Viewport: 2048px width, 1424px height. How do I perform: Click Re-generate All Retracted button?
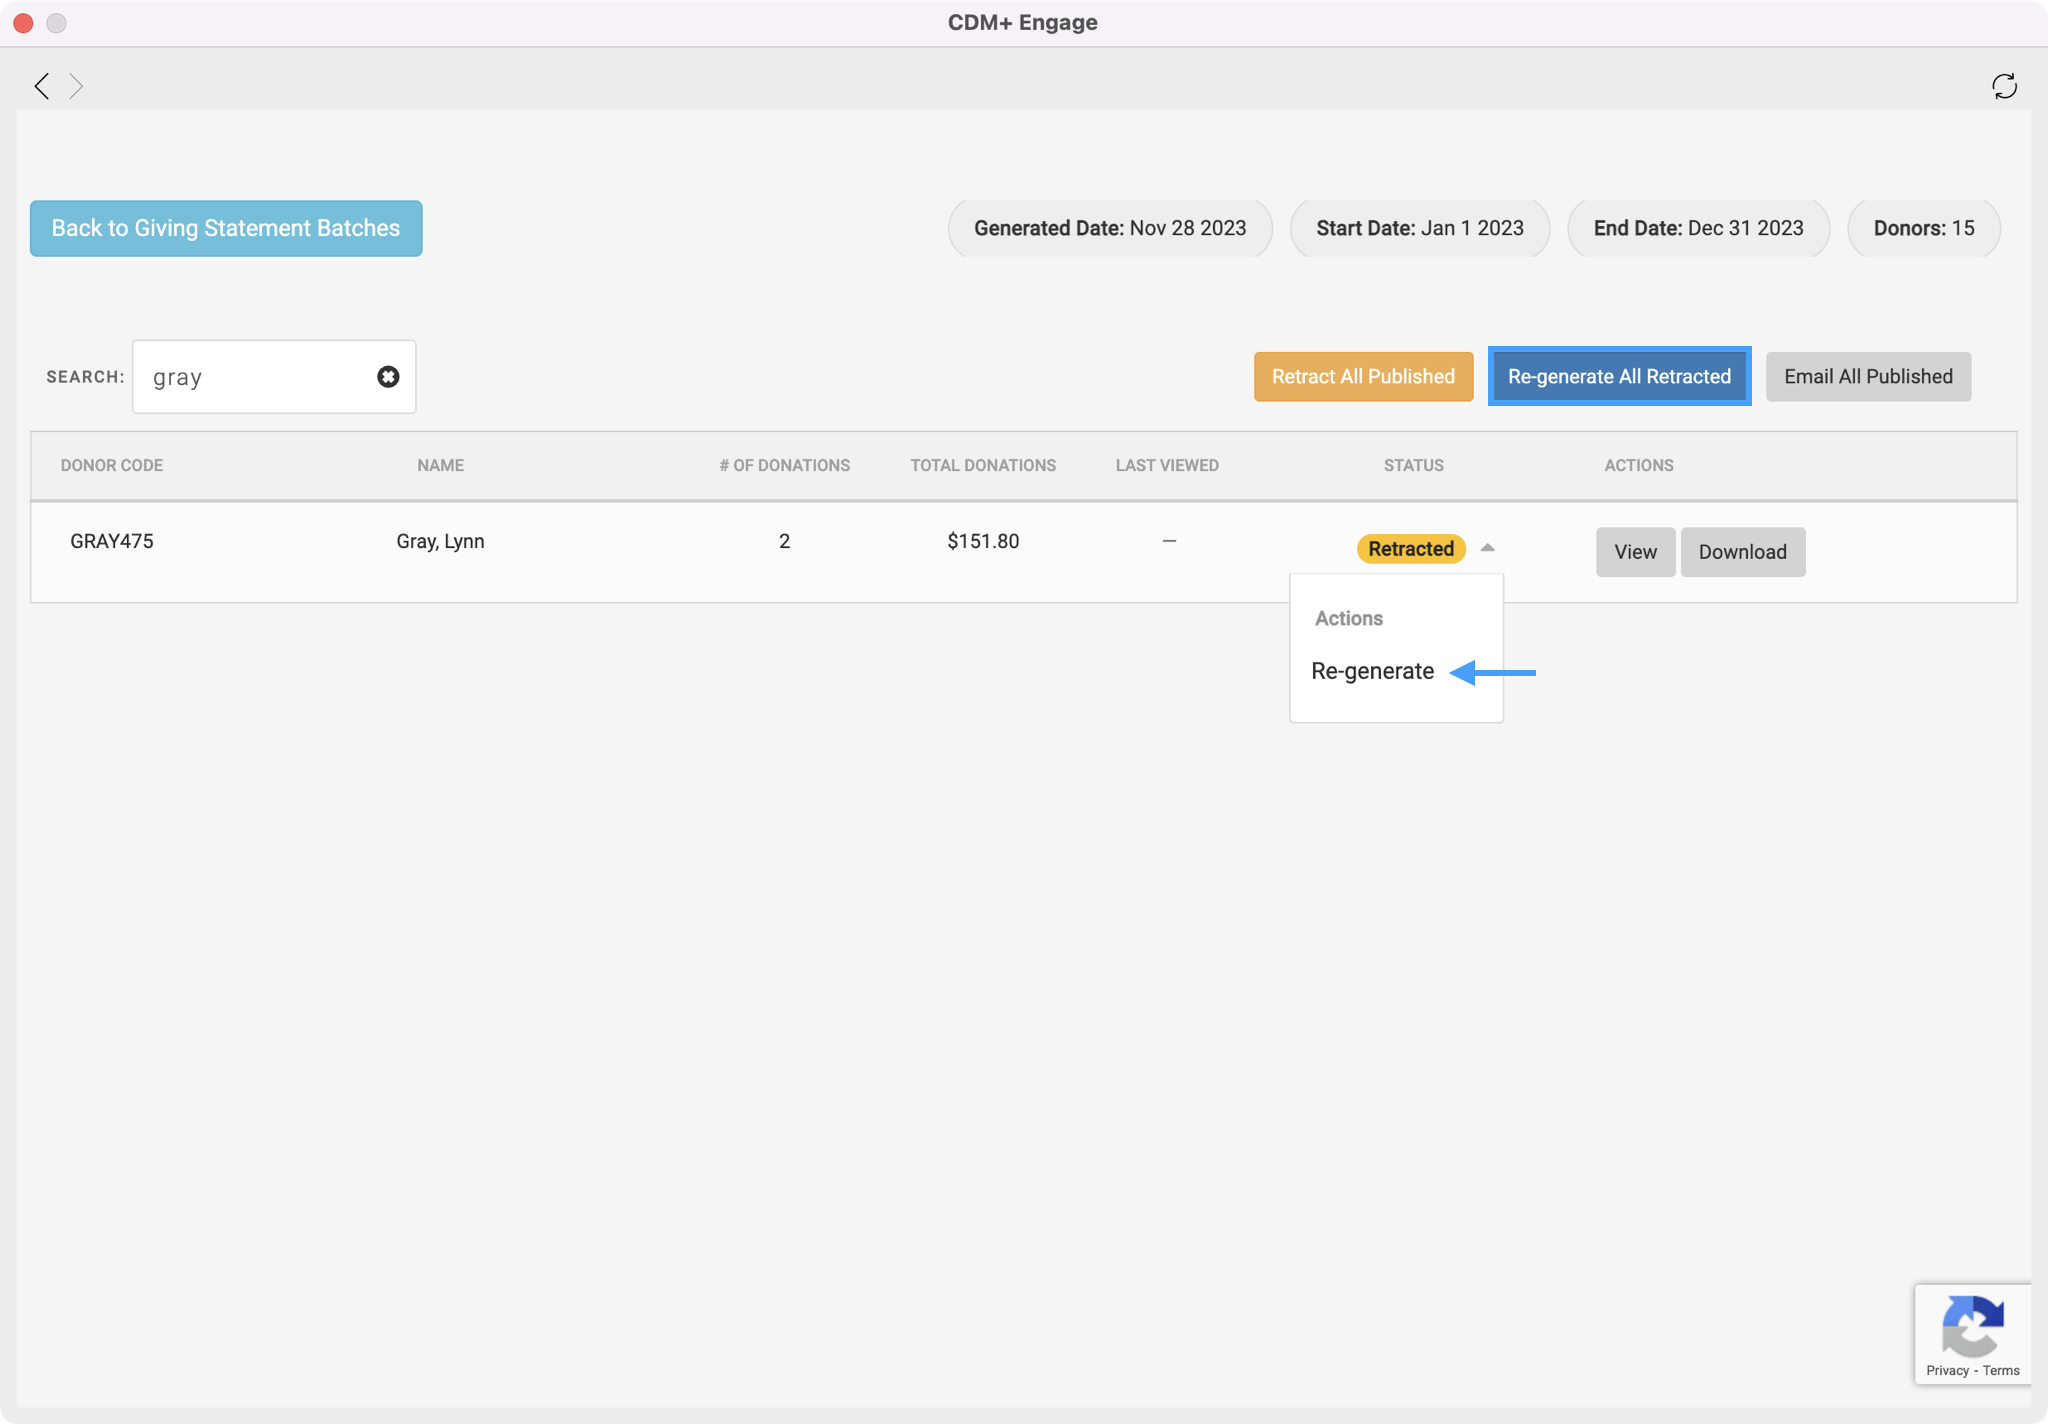[1618, 377]
